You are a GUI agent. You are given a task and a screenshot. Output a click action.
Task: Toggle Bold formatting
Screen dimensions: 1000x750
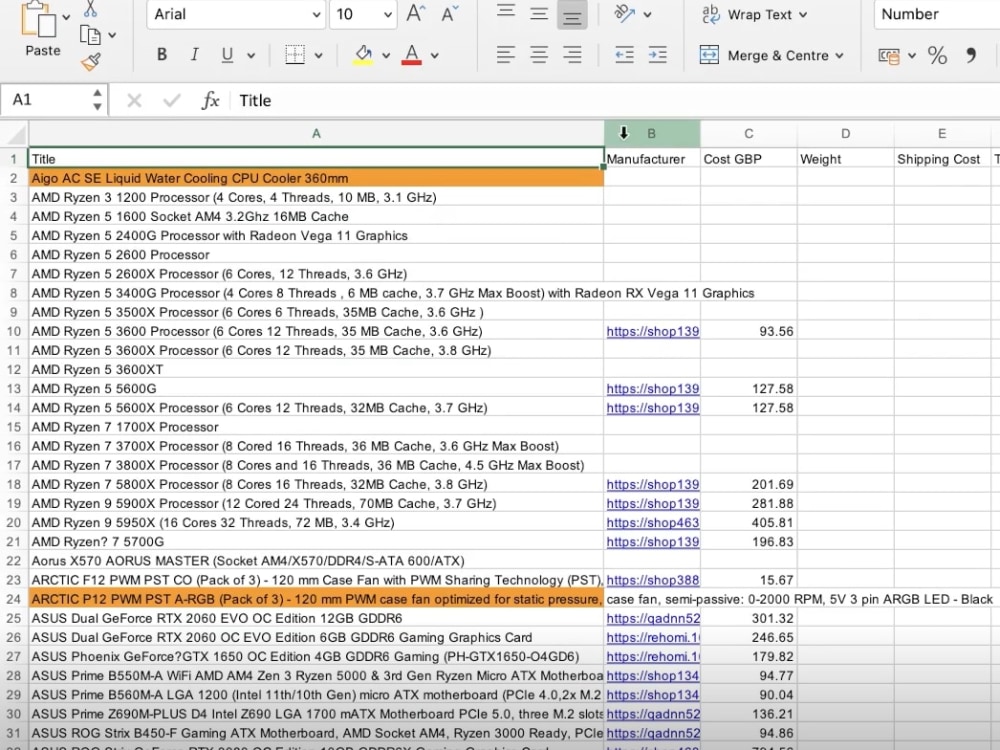tap(162, 55)
